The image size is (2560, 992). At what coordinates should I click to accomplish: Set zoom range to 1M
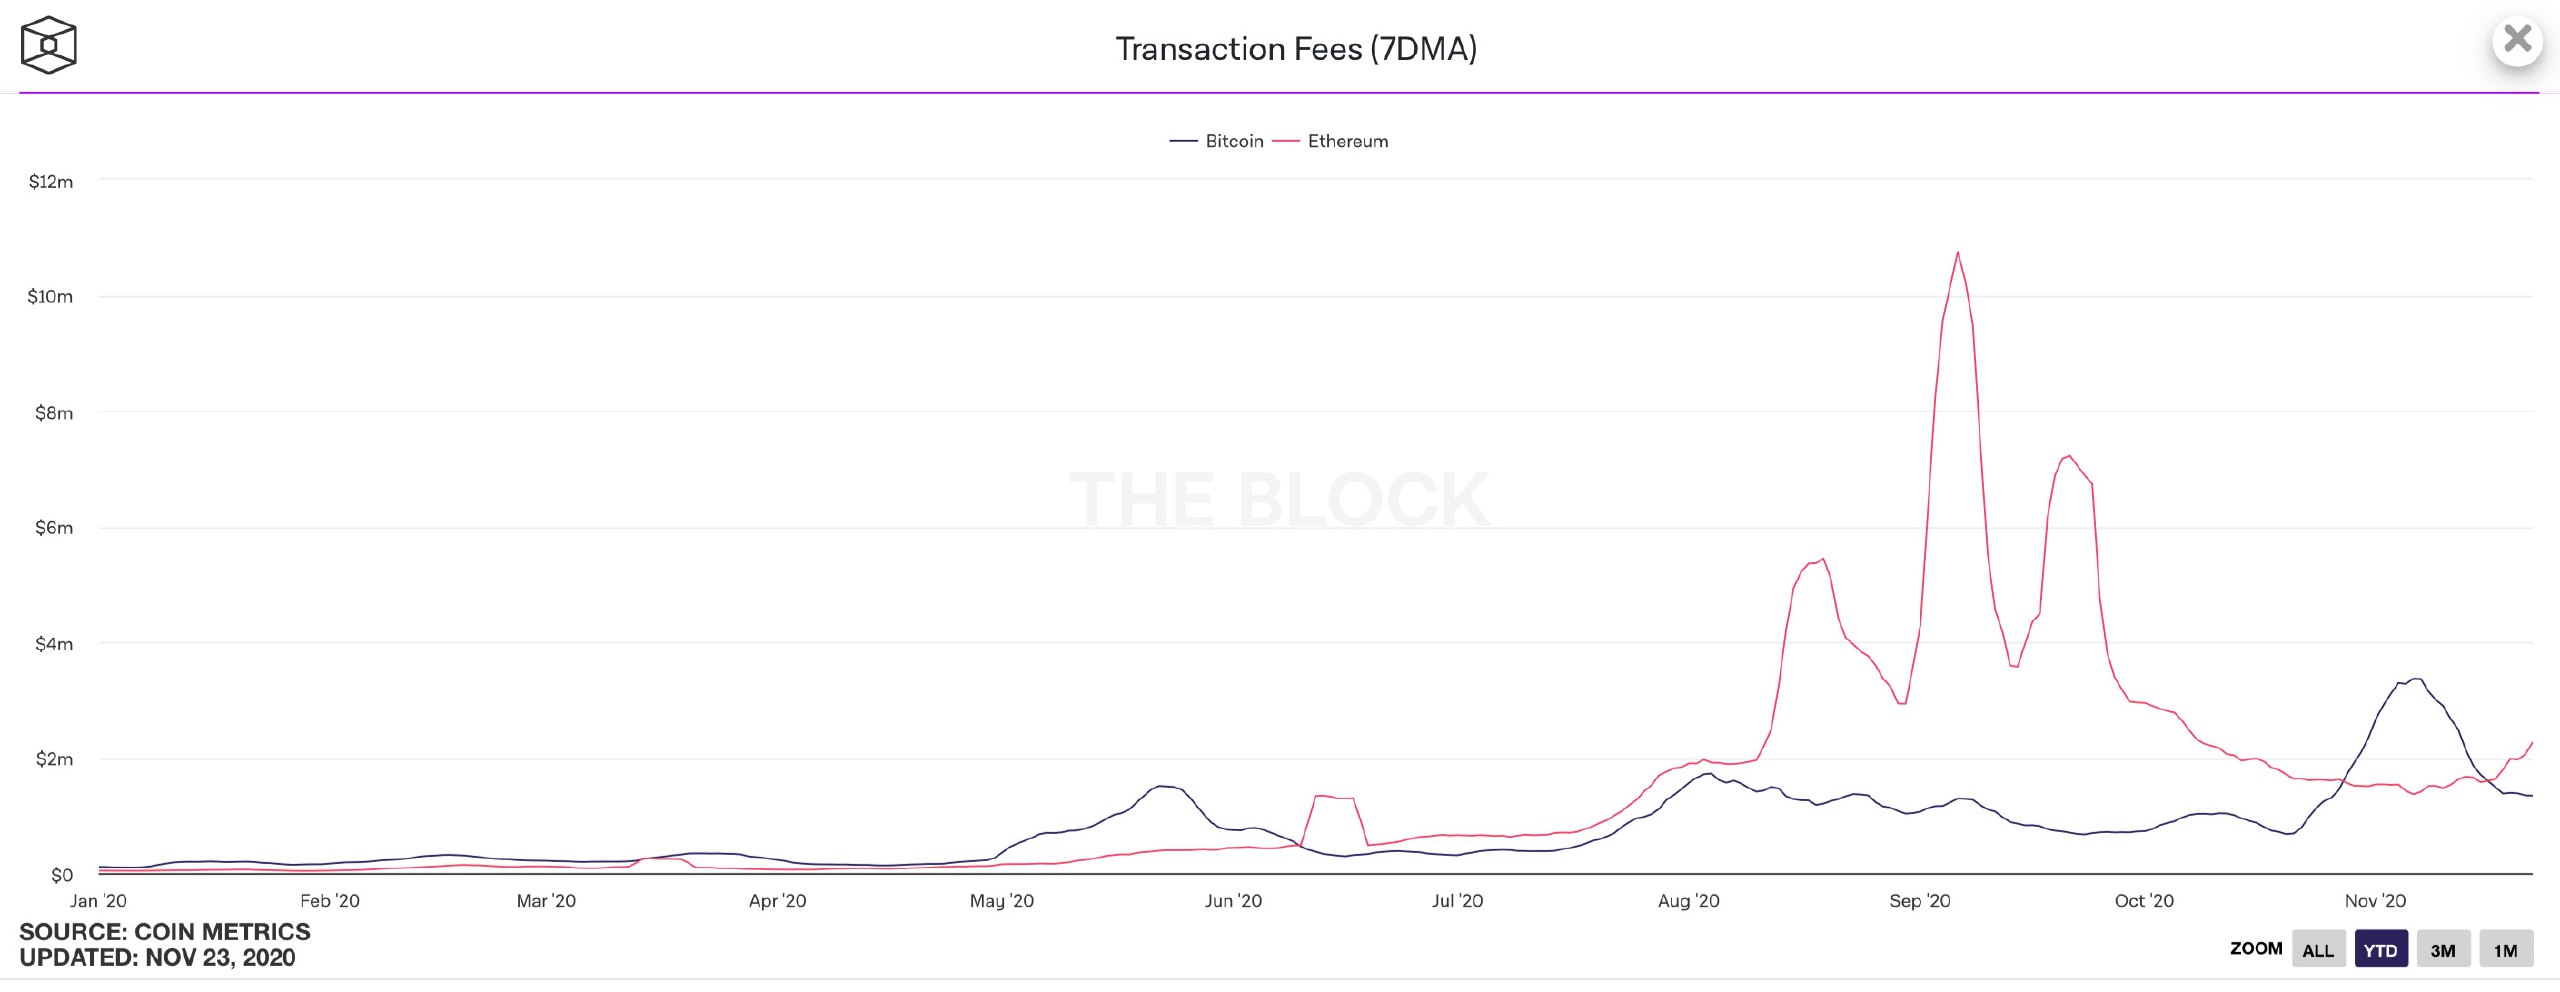[2505, 950]
